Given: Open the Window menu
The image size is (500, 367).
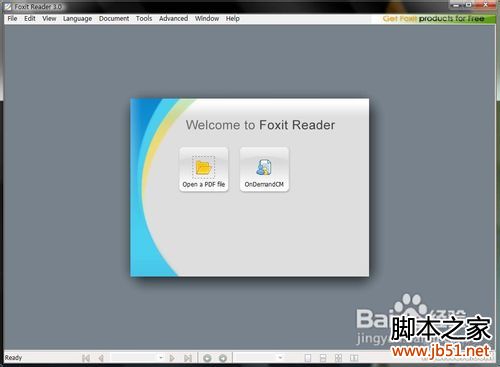Looking at the screenshot, I should point(207,19).
